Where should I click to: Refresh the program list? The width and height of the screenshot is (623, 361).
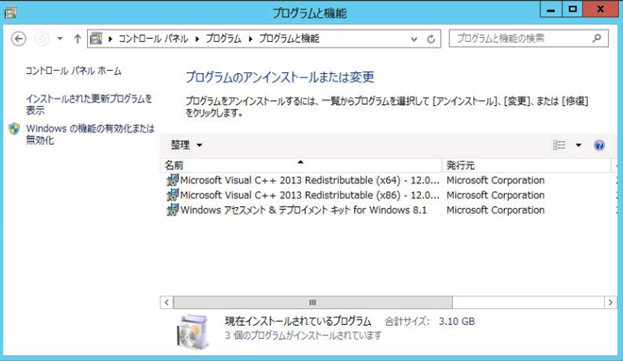coord(431,39)
